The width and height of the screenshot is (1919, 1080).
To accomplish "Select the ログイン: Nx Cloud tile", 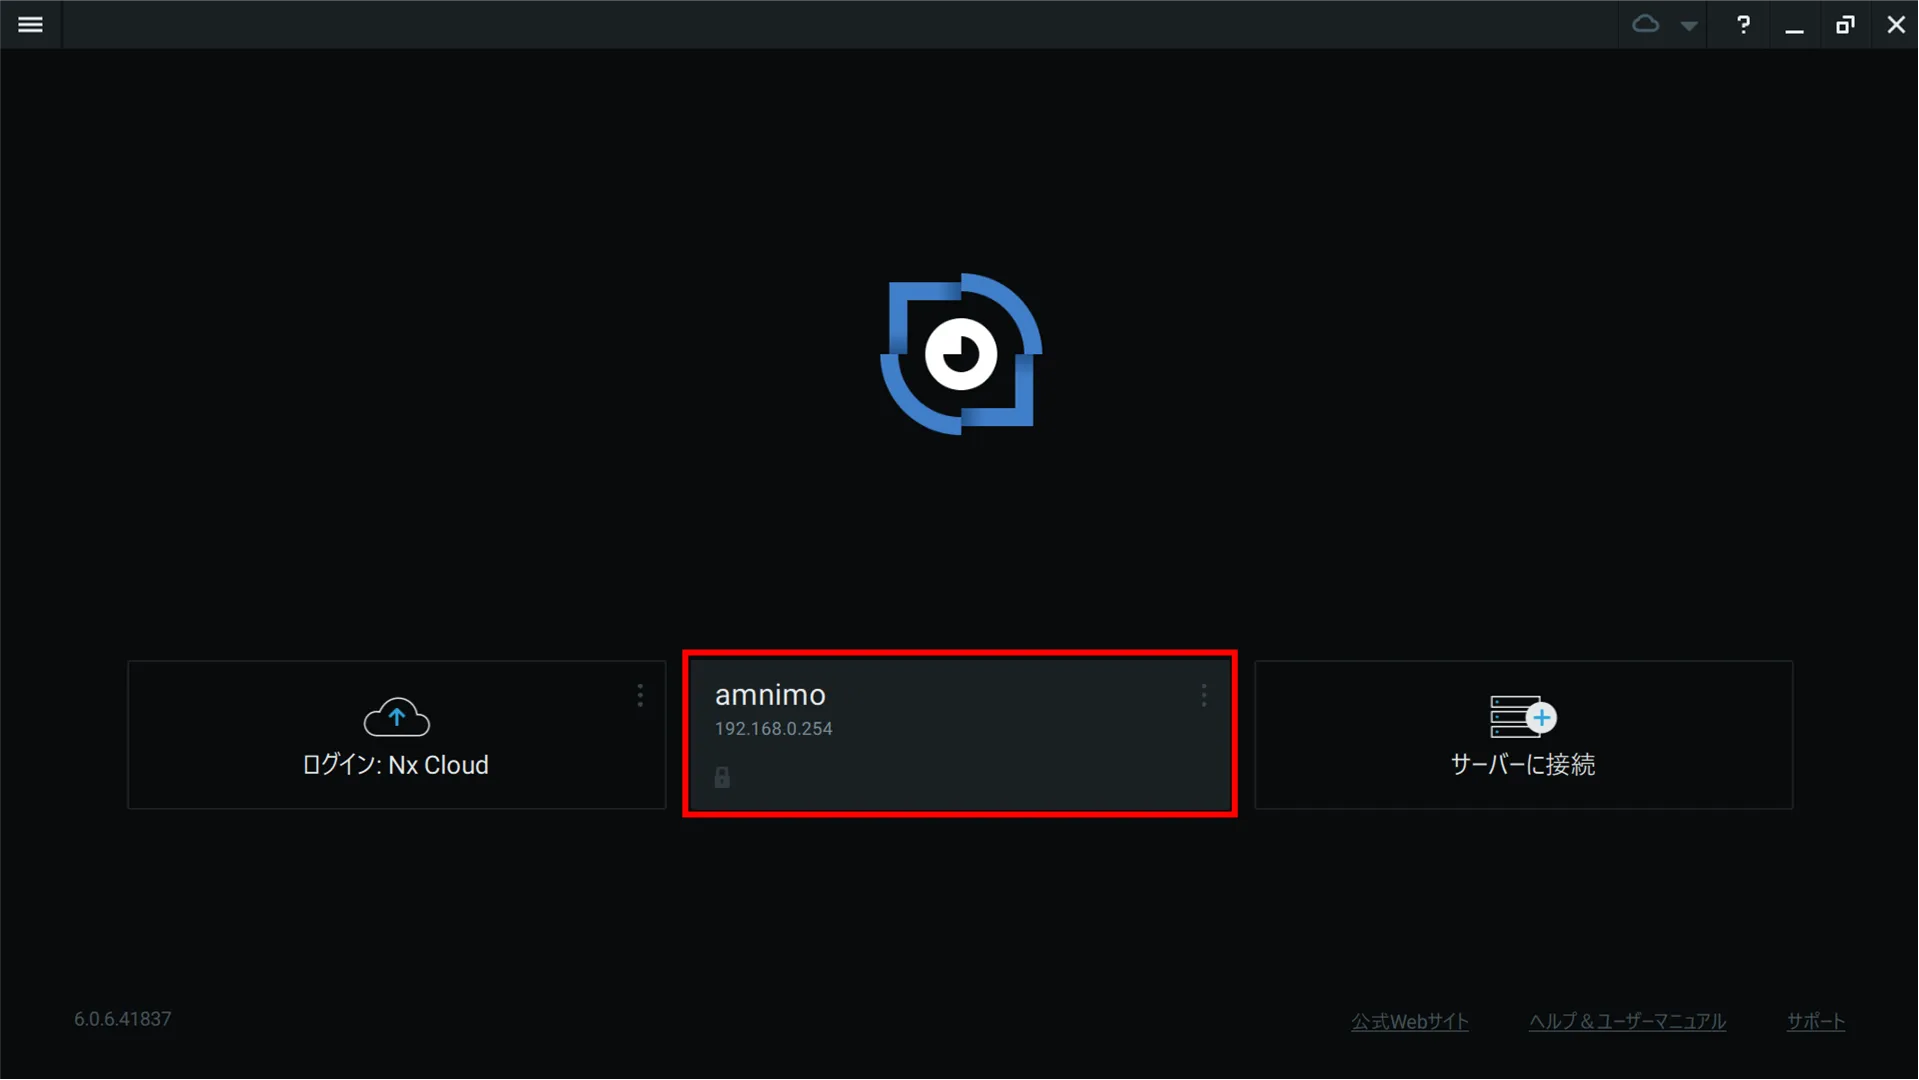I will coord(396,735).
